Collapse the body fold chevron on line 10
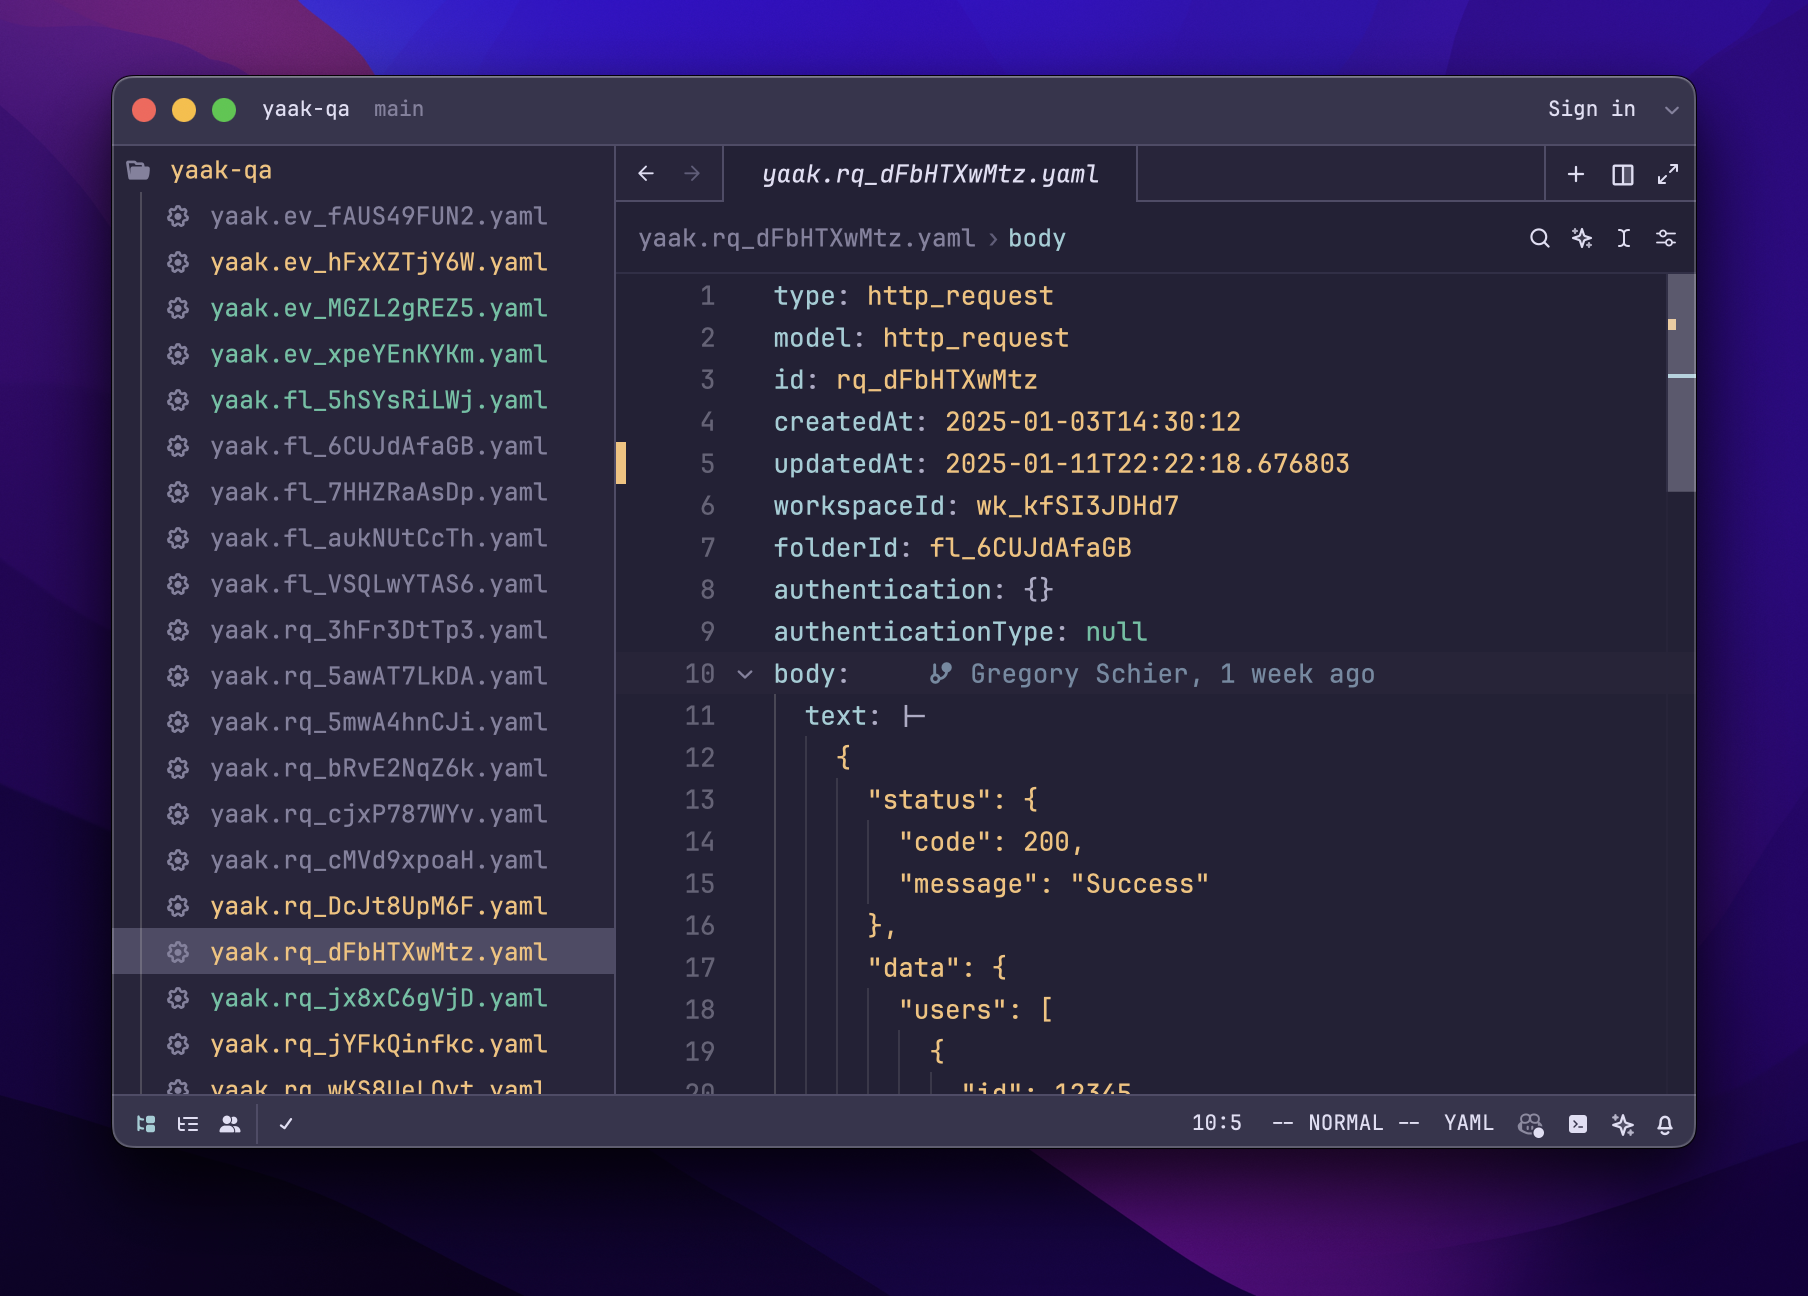Viewport: 1808px width, 1296px height. point(745,675)
